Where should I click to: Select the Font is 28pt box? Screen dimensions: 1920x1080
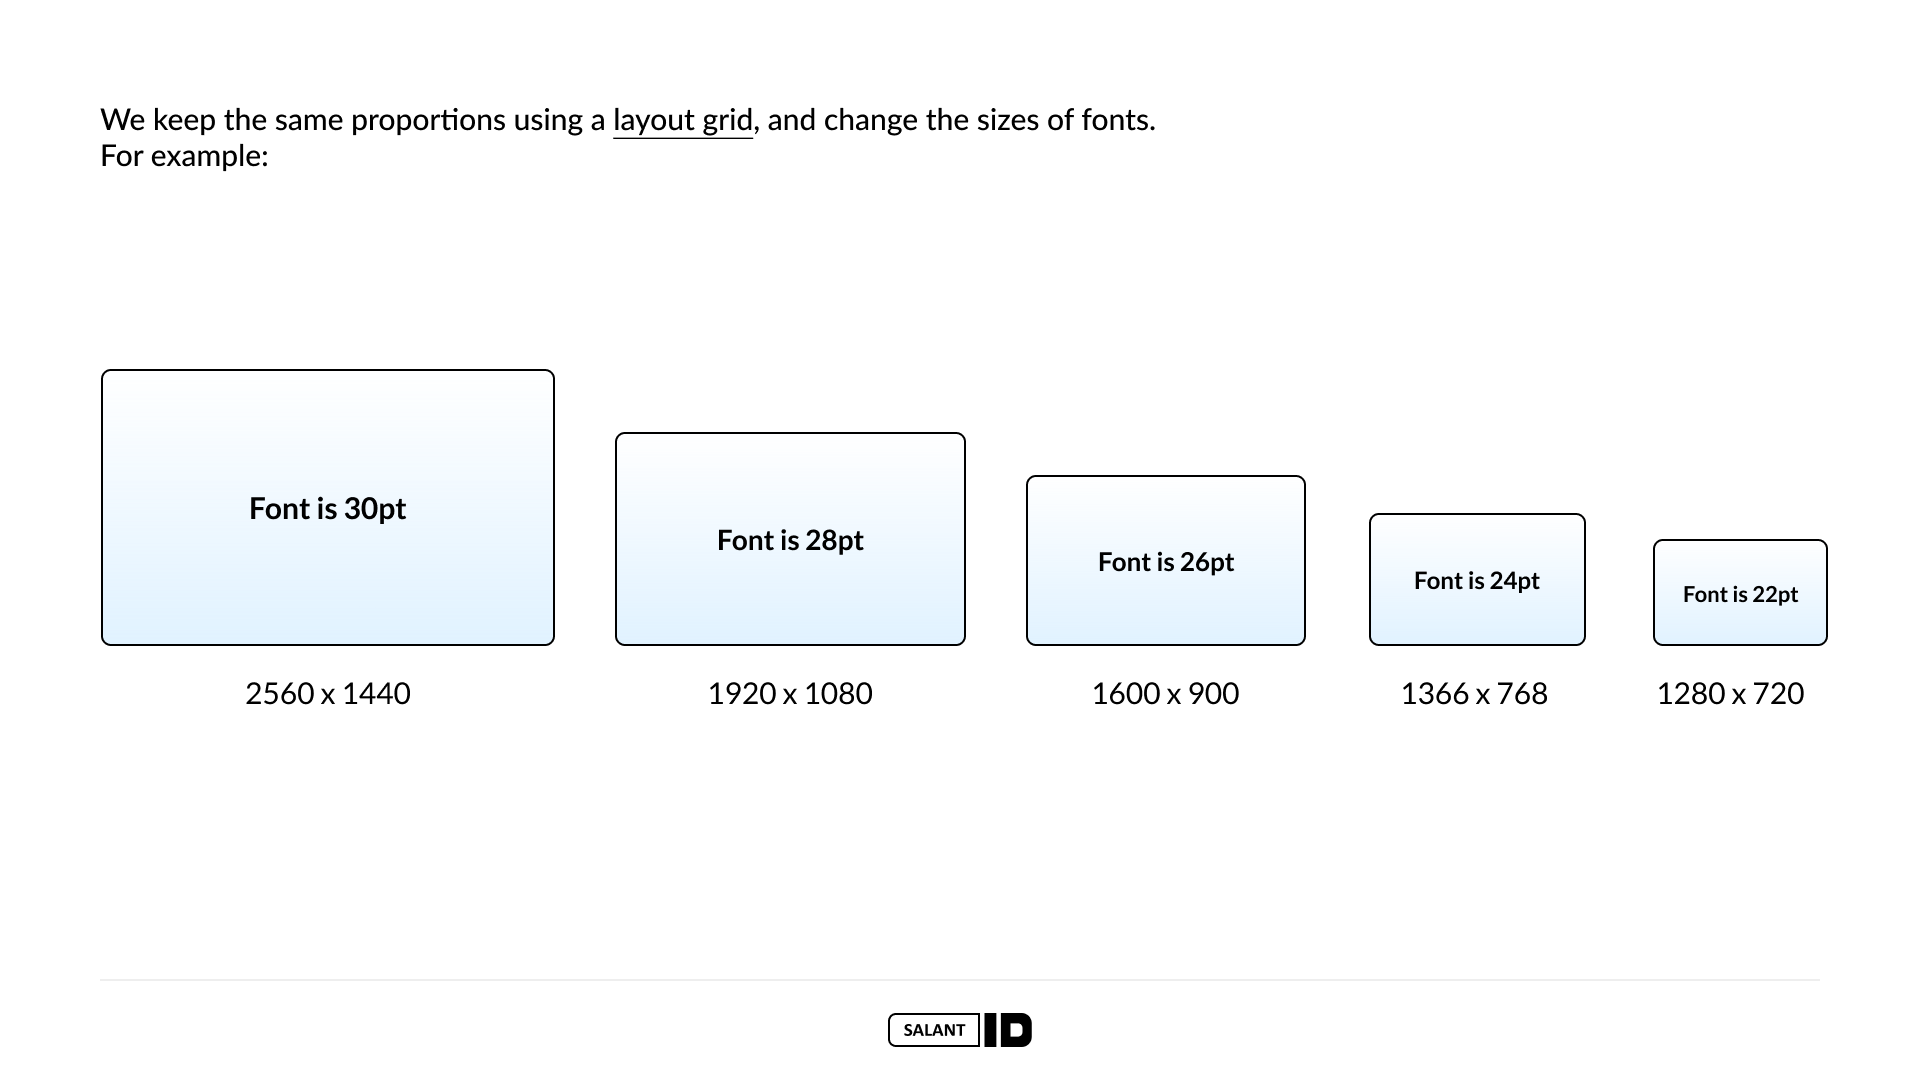point(790,539)
